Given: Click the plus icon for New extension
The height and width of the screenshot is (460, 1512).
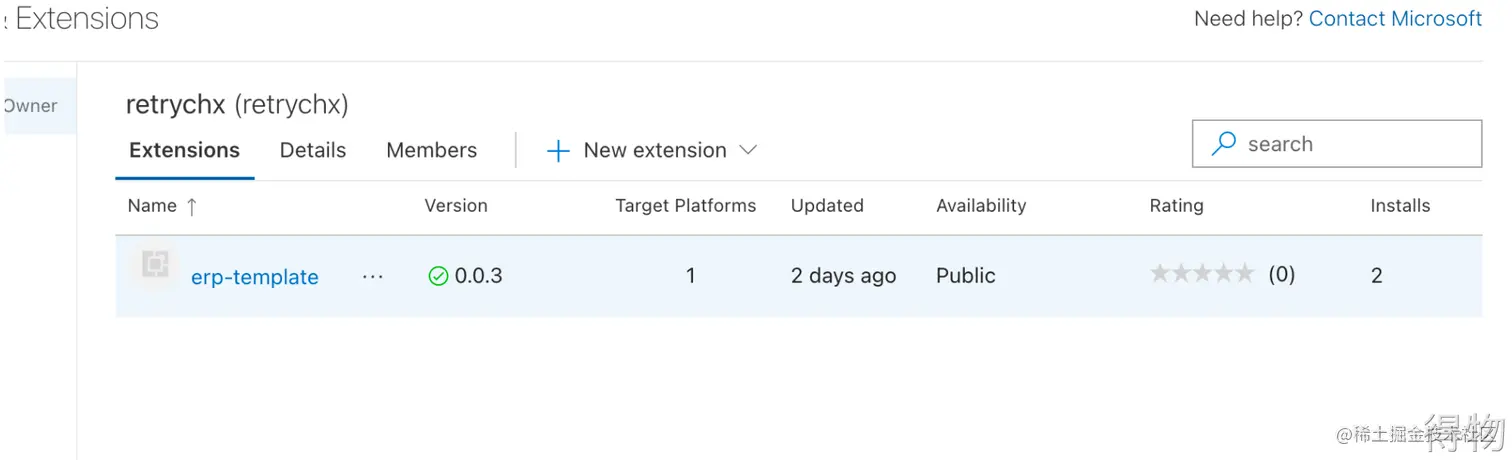Looking at the screenshot, I should pos(558,151).
